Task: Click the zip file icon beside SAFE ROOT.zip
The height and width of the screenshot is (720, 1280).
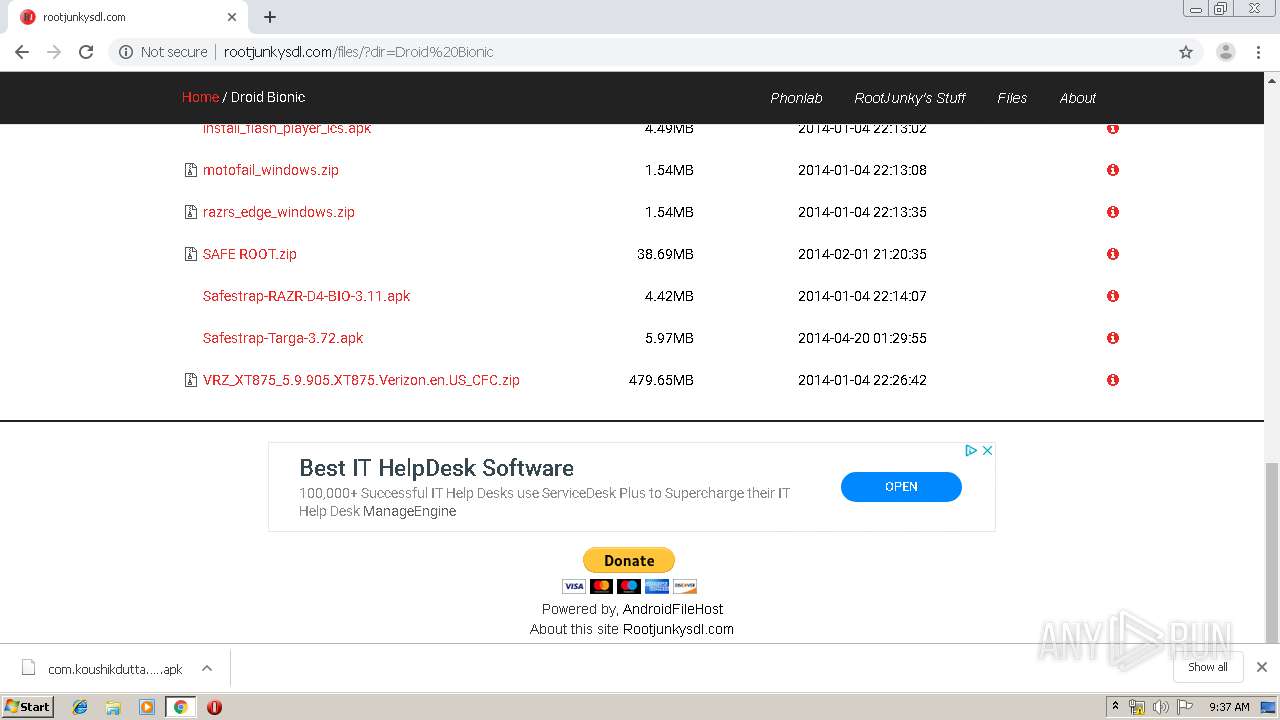Action: pyautogui.click(x=191, y=254)
